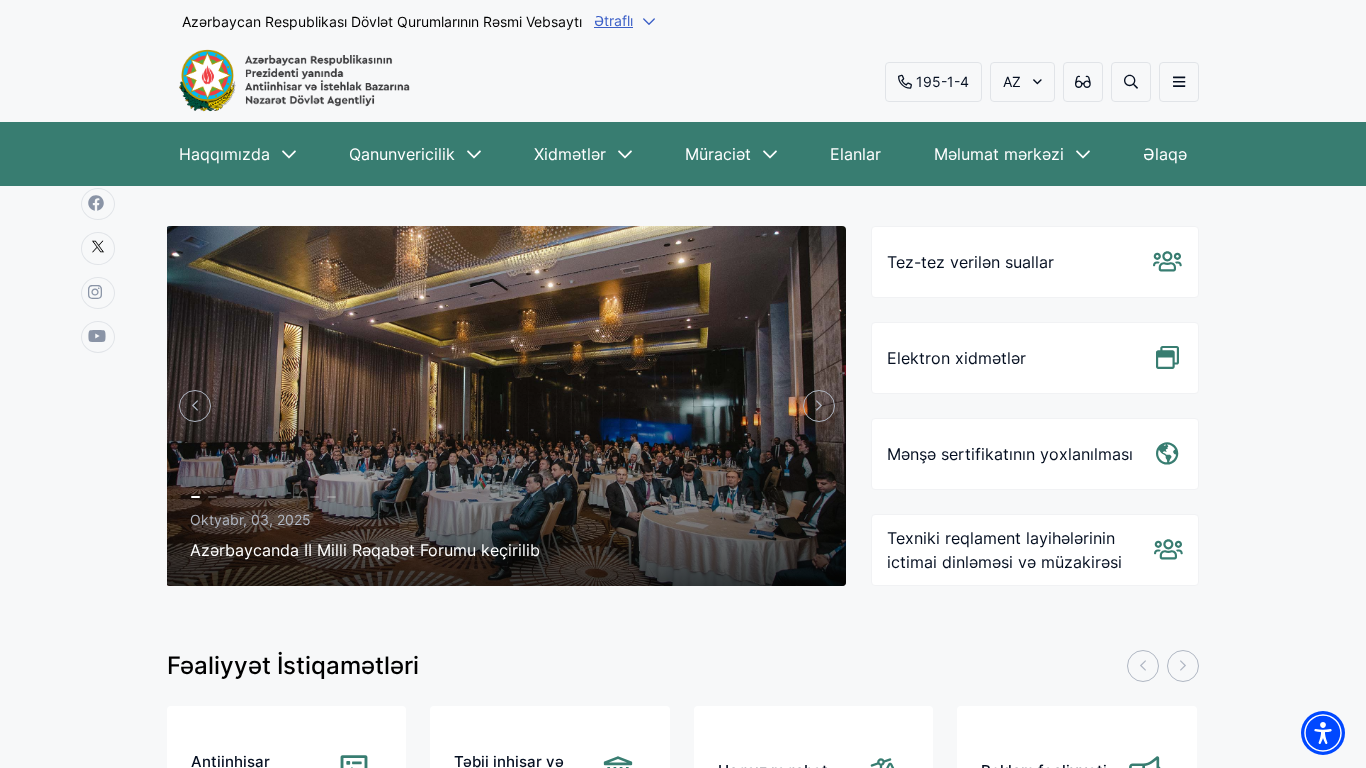Open the Əlaqə menu item
The height and width of the screenshot is (768, 1366).
coord(1164,154)
